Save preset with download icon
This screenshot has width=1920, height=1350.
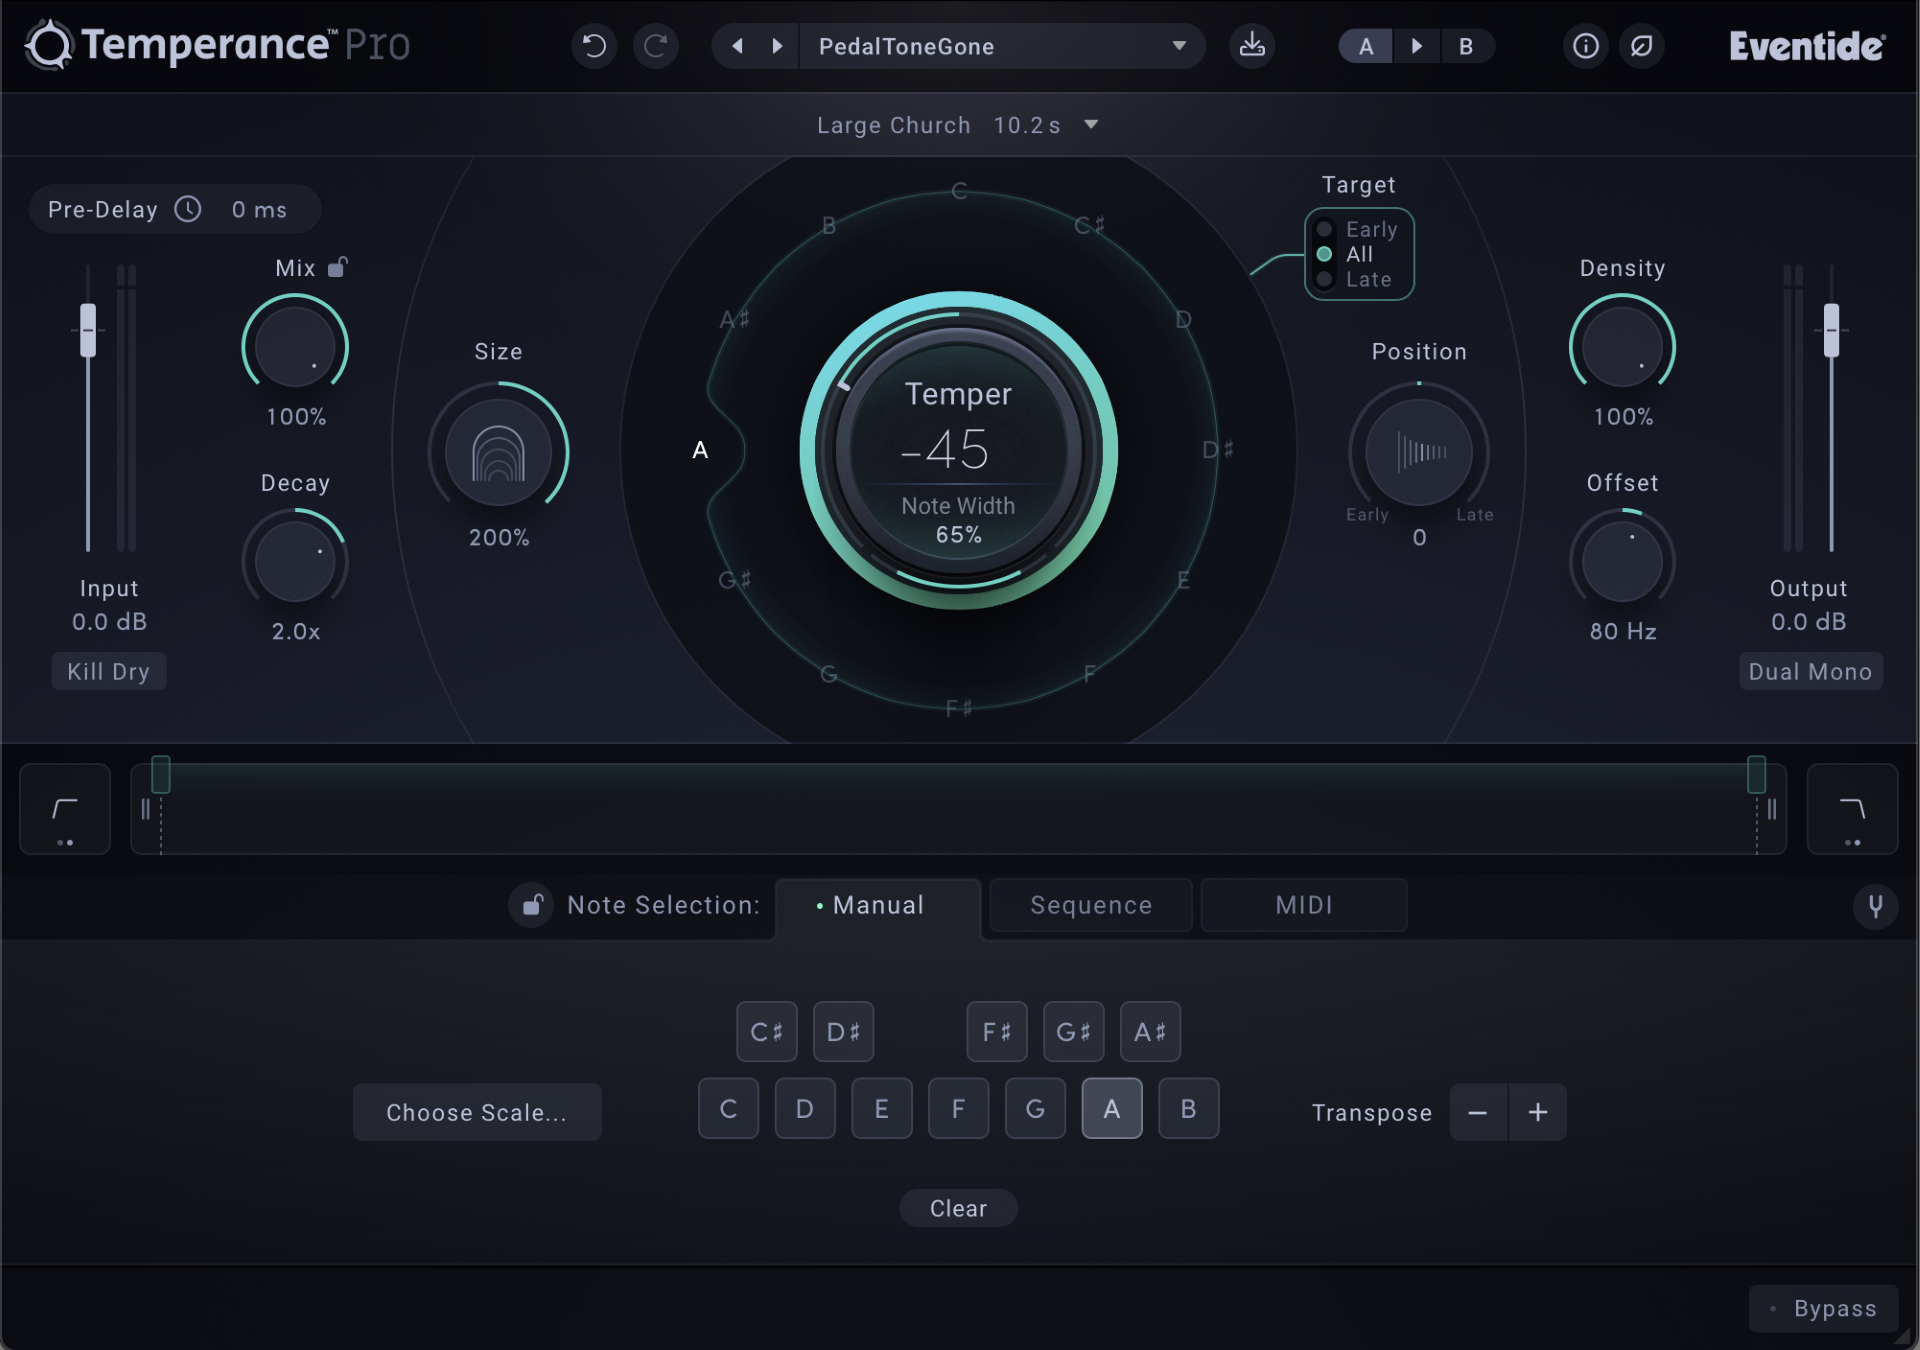[1251, 46]
